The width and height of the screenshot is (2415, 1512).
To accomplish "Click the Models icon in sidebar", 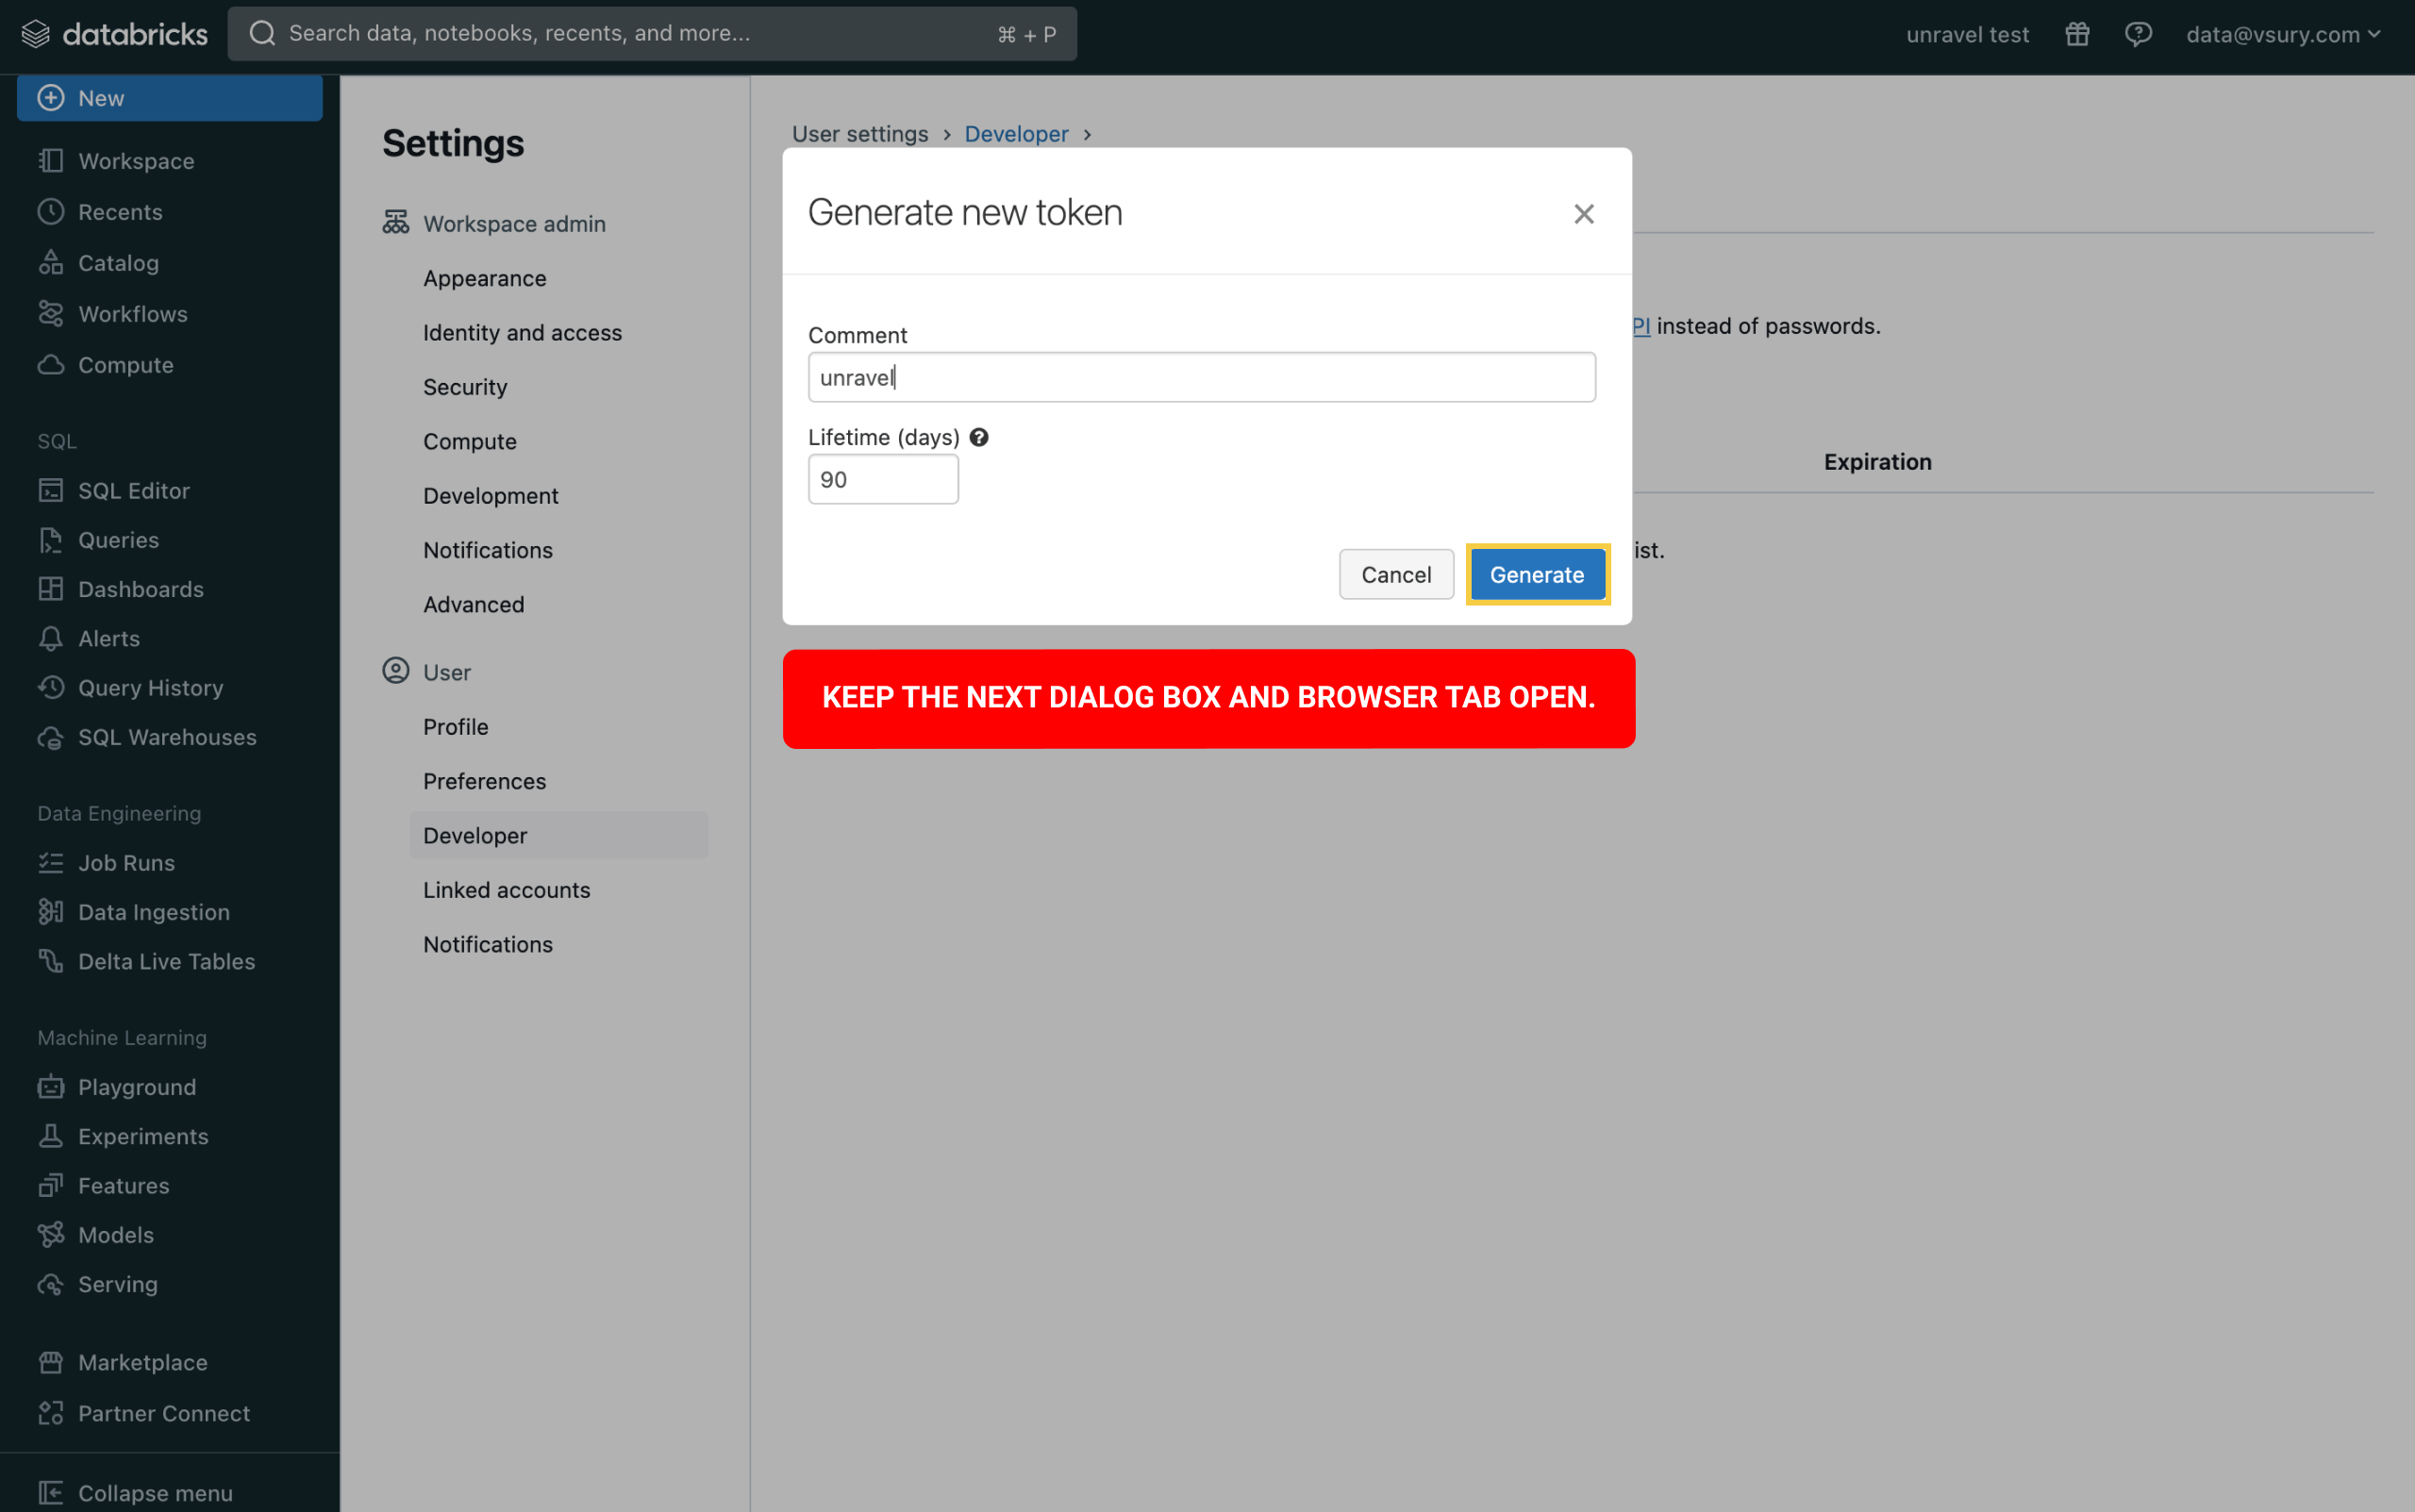I will pos(51,1234).
